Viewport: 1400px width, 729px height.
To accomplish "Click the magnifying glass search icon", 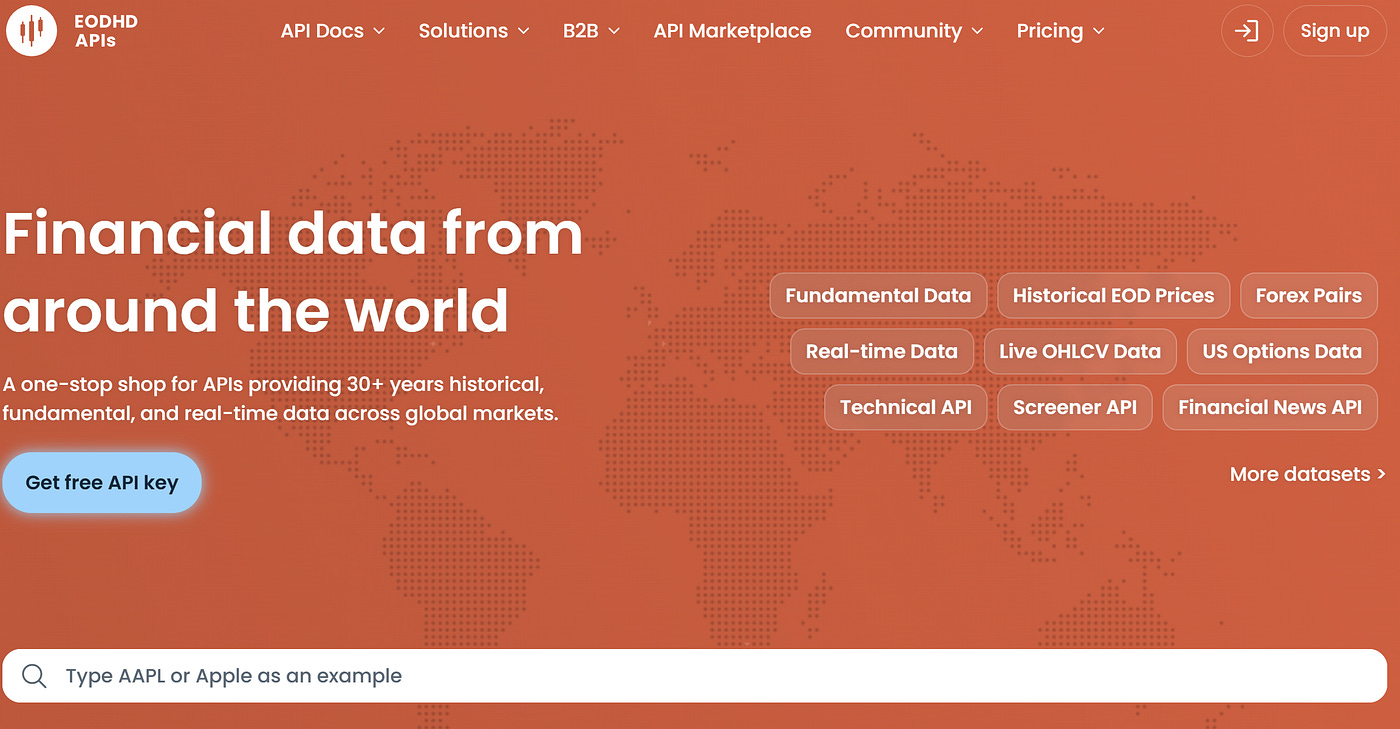I will coord(35,676).
